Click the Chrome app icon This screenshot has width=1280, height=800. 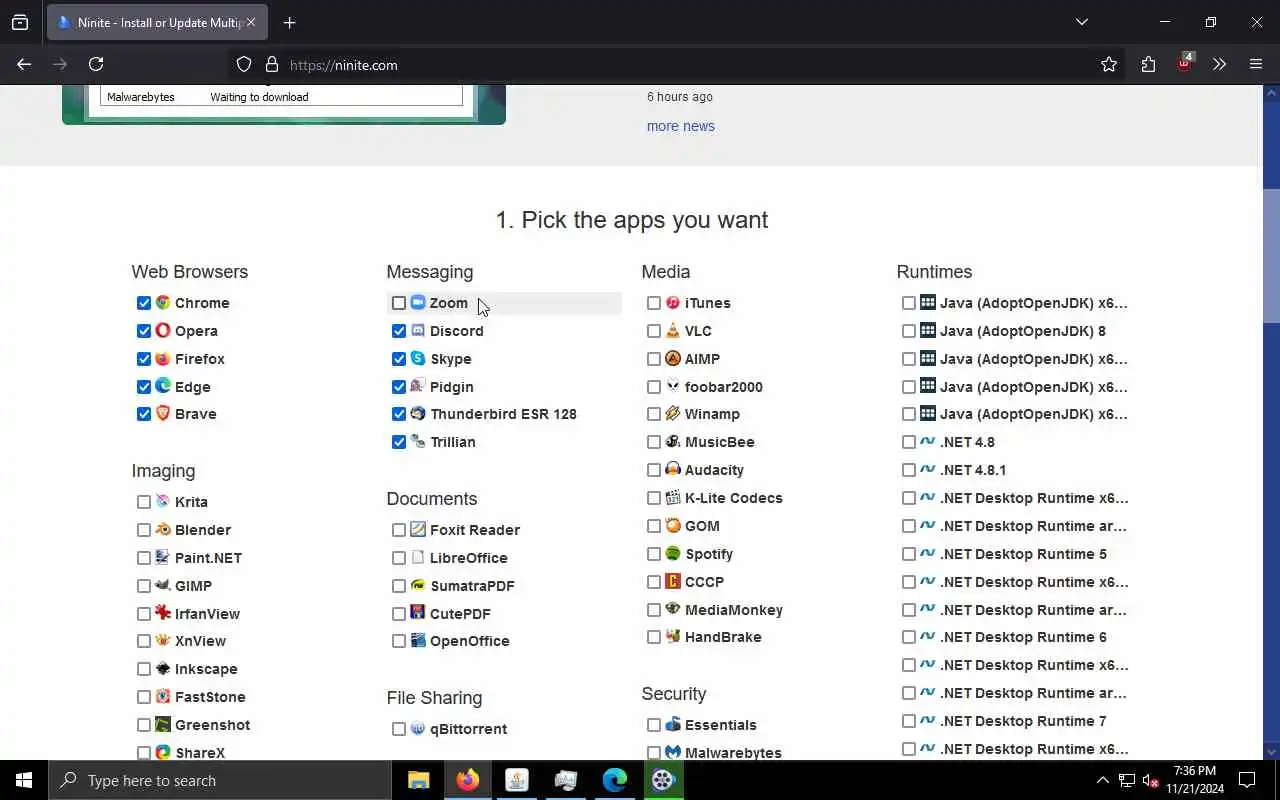163,302
